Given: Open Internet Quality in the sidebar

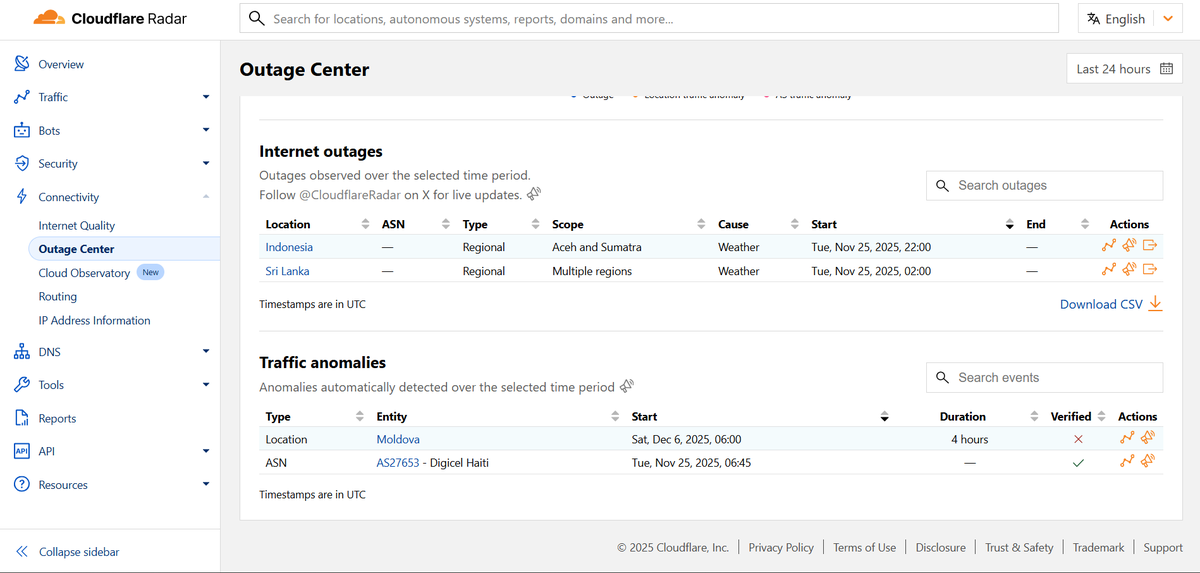Looking at the screenshot, I should (77, 225).
